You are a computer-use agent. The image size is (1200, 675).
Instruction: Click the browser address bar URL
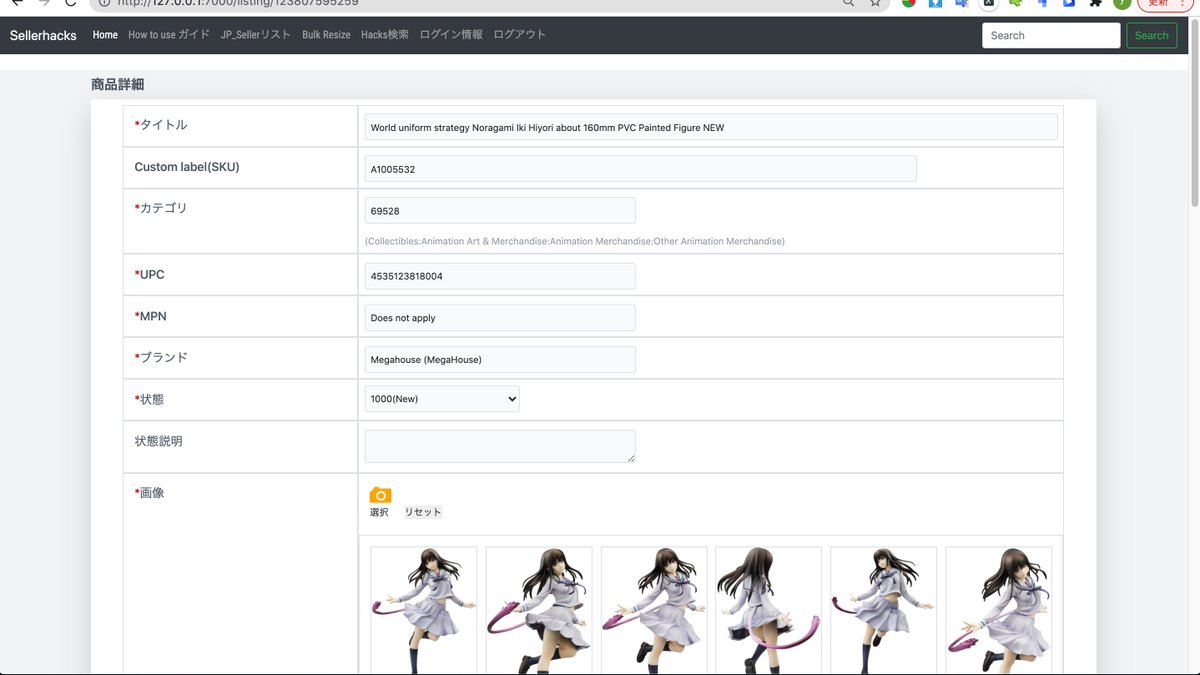(x=238, y=3)
